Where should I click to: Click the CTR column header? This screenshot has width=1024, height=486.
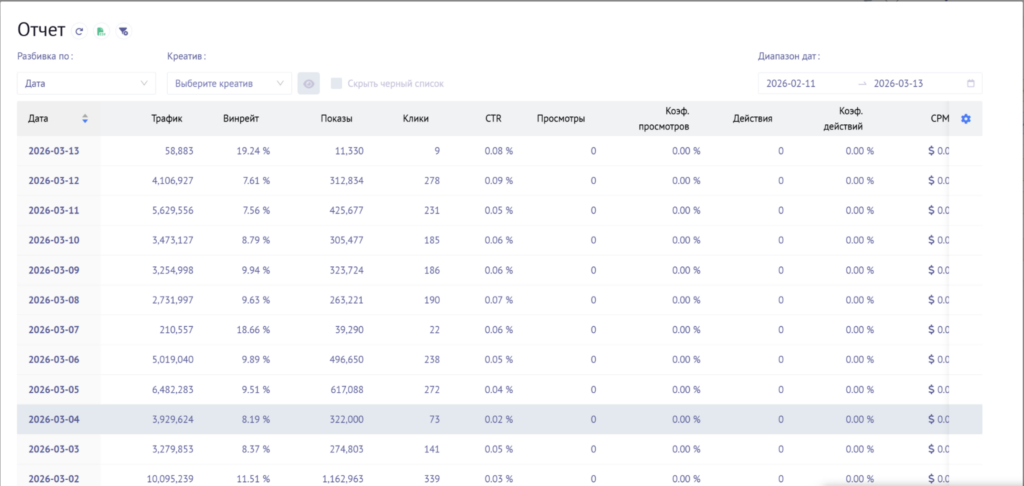(493, 119)
